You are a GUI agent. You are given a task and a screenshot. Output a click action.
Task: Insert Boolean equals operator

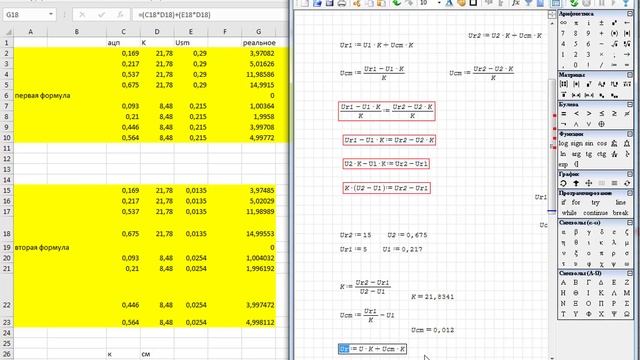tap(563, 114)
